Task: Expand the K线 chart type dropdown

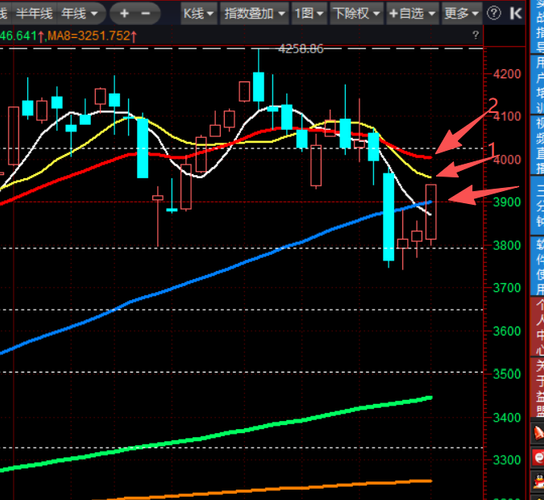Action: tap(198, 14)
